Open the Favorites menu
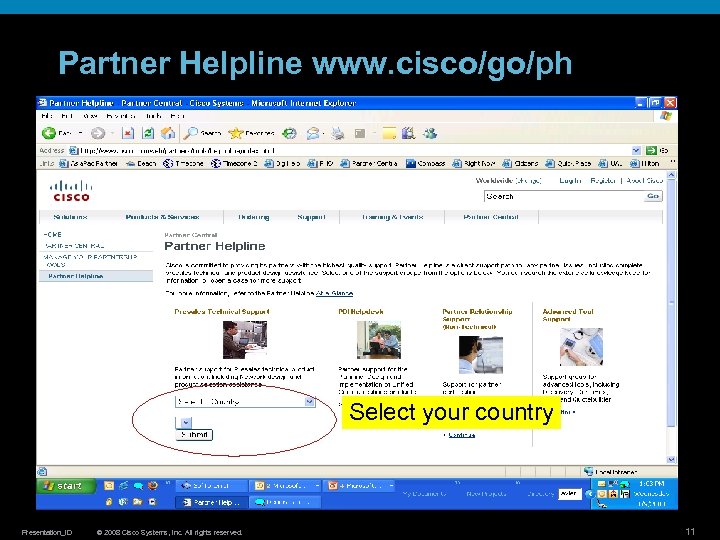This screenshot has width=720, height=540. tap(120, 116)
